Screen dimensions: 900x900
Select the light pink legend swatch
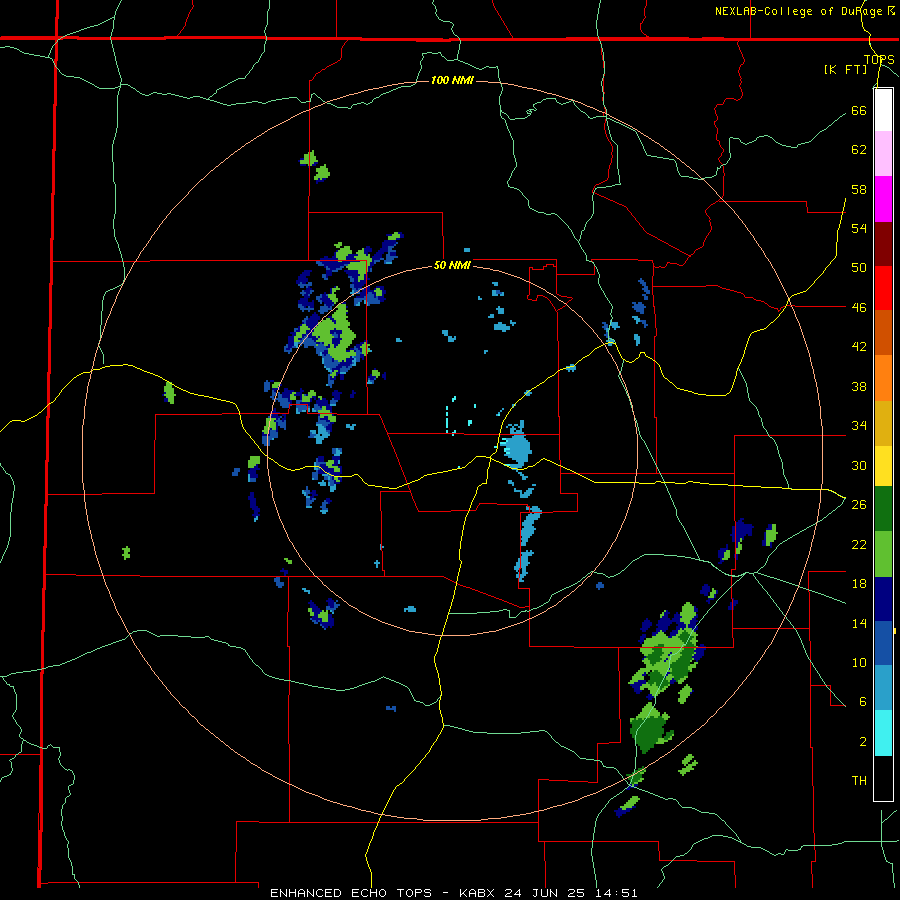[883, 154]
